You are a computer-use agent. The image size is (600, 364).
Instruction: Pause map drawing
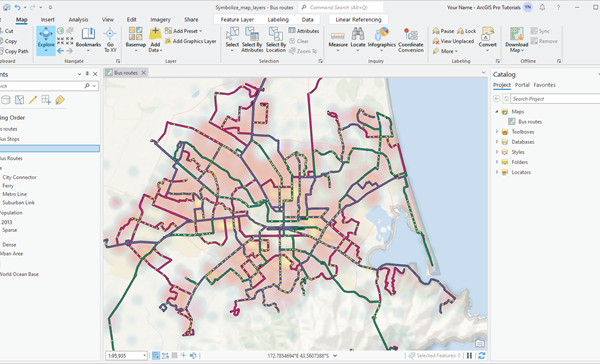click(470, 356)
